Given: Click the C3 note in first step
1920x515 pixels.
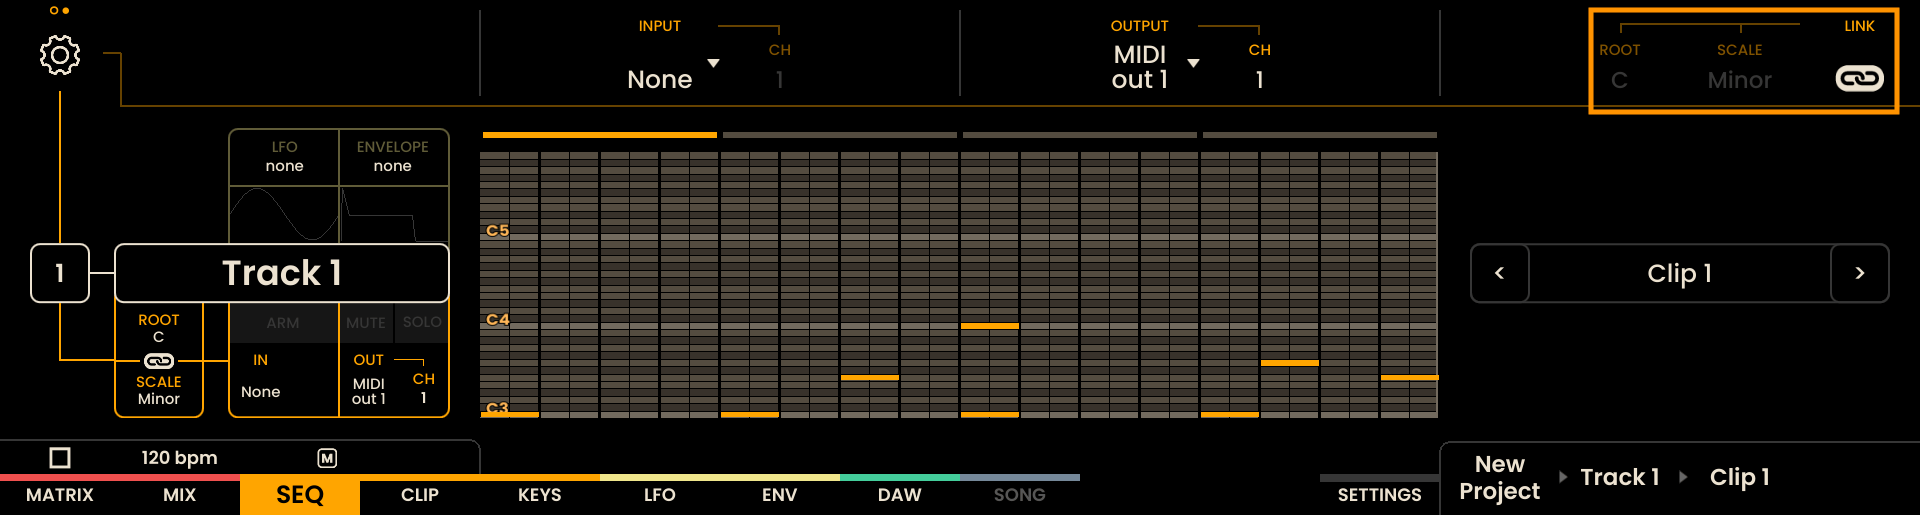Looking at the screenshot, I should click(510, 414).
